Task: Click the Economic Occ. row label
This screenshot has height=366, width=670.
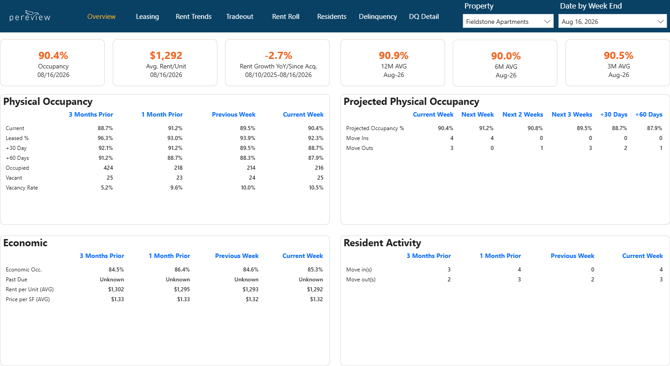Action: 24,269
